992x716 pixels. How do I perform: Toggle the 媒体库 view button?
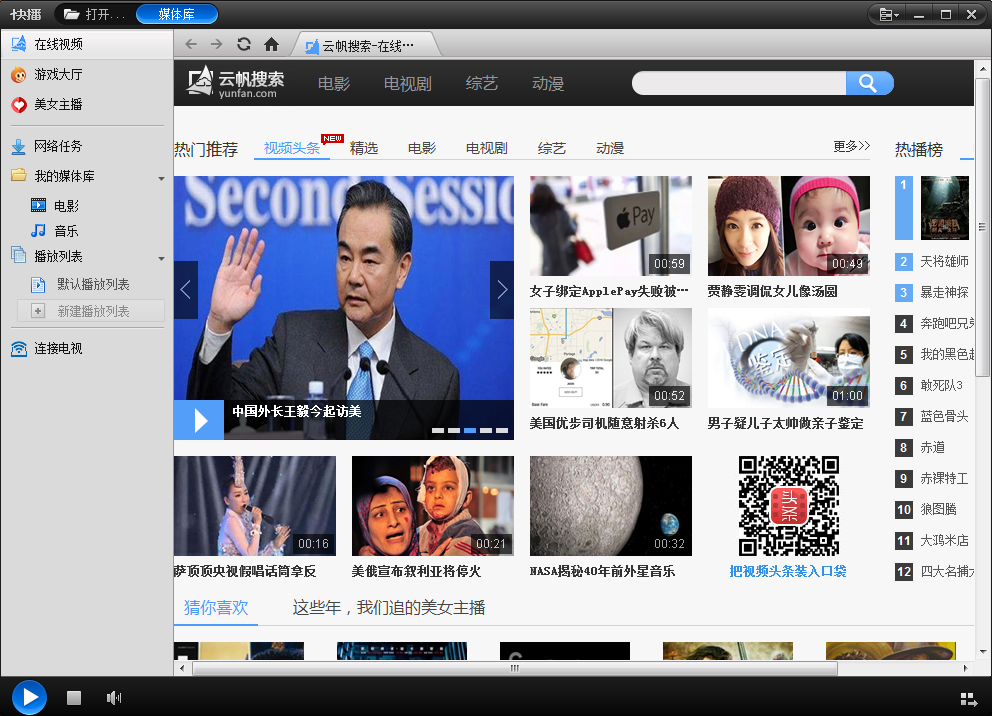tap(176, 14)
